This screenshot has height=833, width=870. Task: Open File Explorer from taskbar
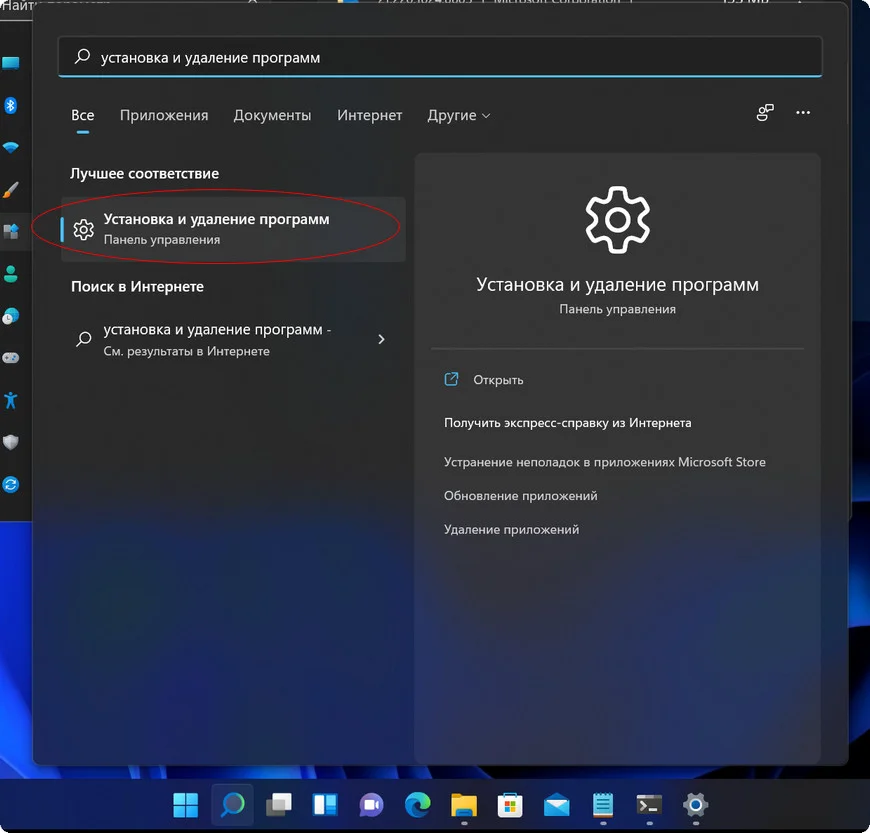coord(464,805)
